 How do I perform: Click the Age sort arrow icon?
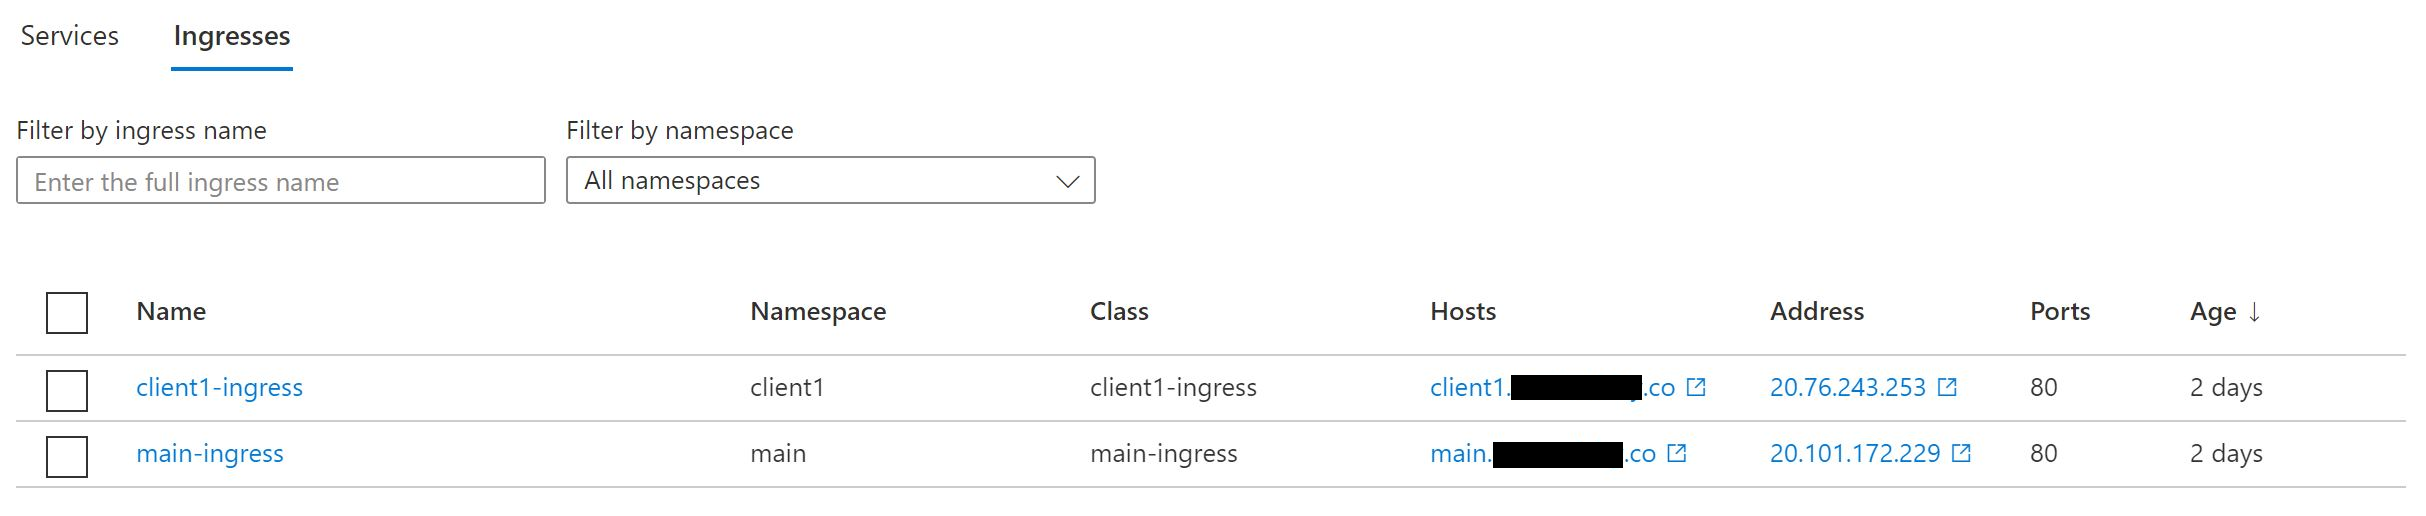[x=2254, y=312]
